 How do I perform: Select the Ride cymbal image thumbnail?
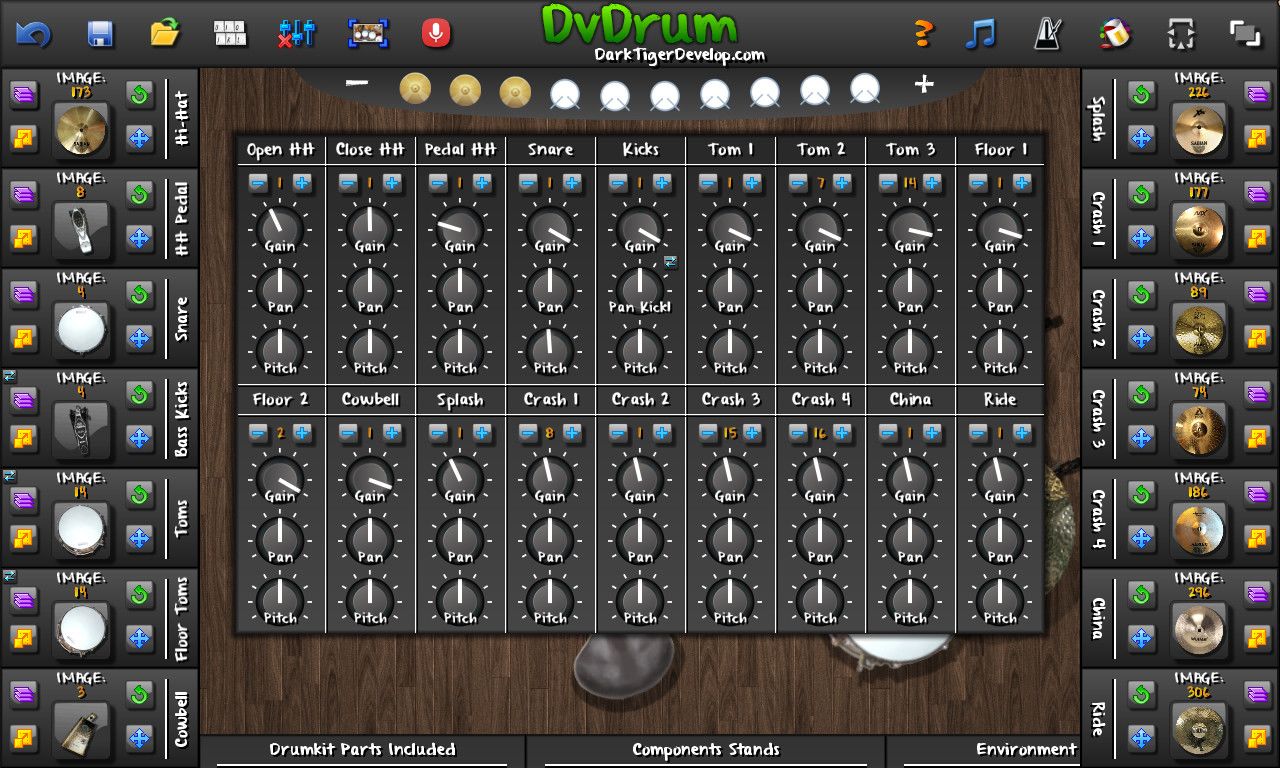[x=1198, y=729]
